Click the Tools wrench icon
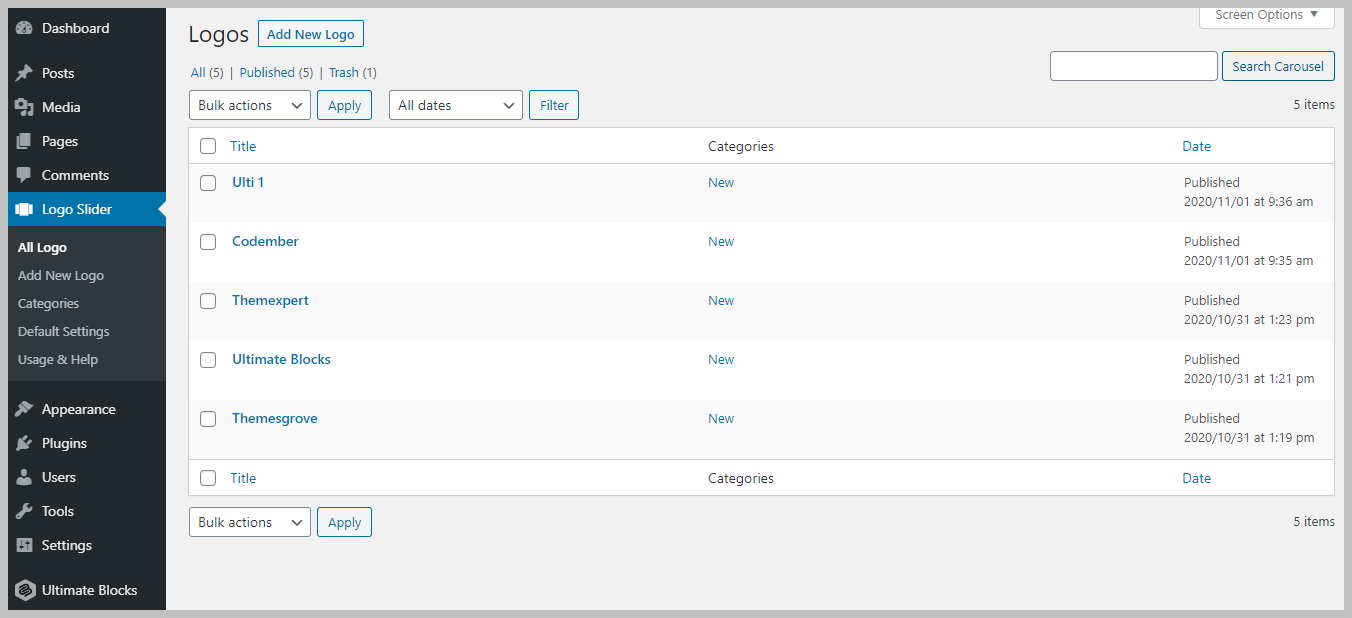 click(x=25, y=511)
